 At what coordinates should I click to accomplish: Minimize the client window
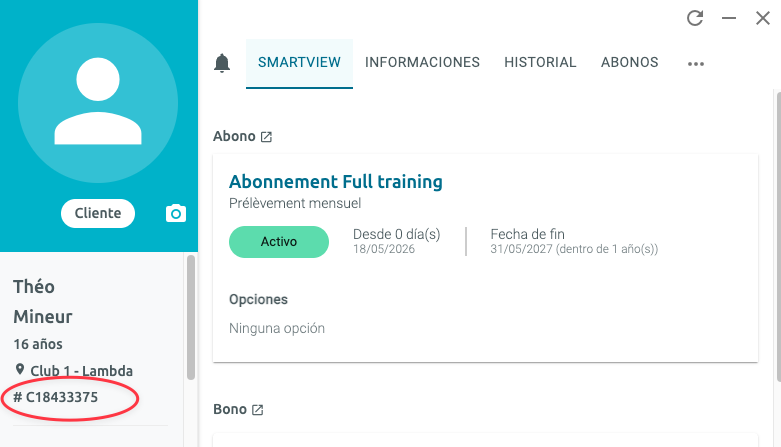tap(729, 18)
